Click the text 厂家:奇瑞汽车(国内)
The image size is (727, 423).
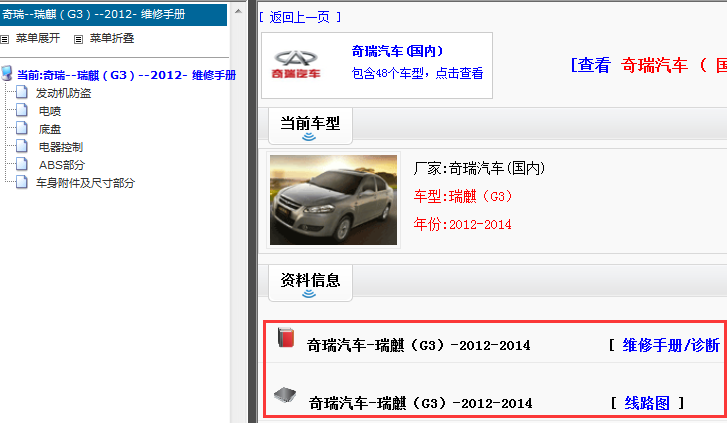[479, 168]
